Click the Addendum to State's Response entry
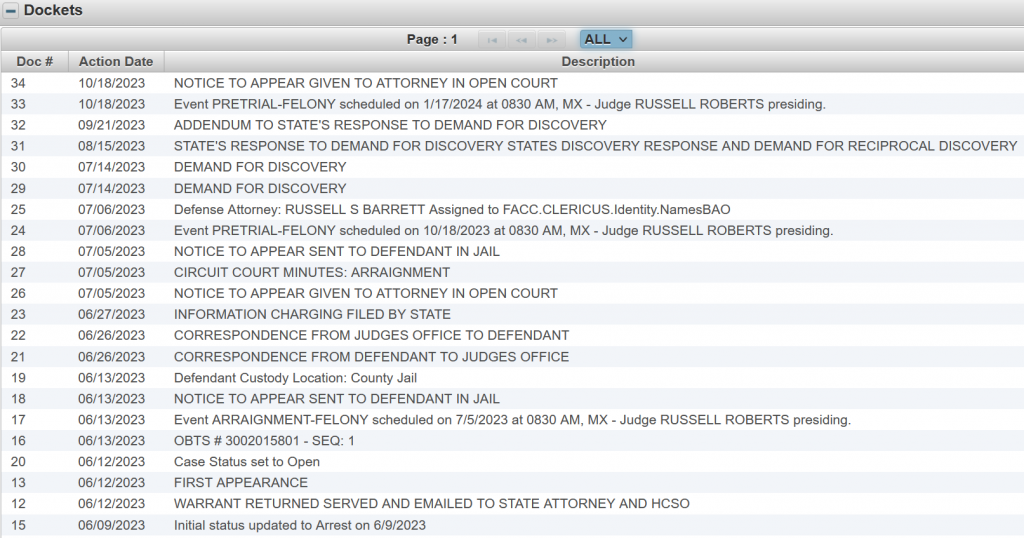The width and height of the screenshot is (1024, 538). tap(390, 125)
